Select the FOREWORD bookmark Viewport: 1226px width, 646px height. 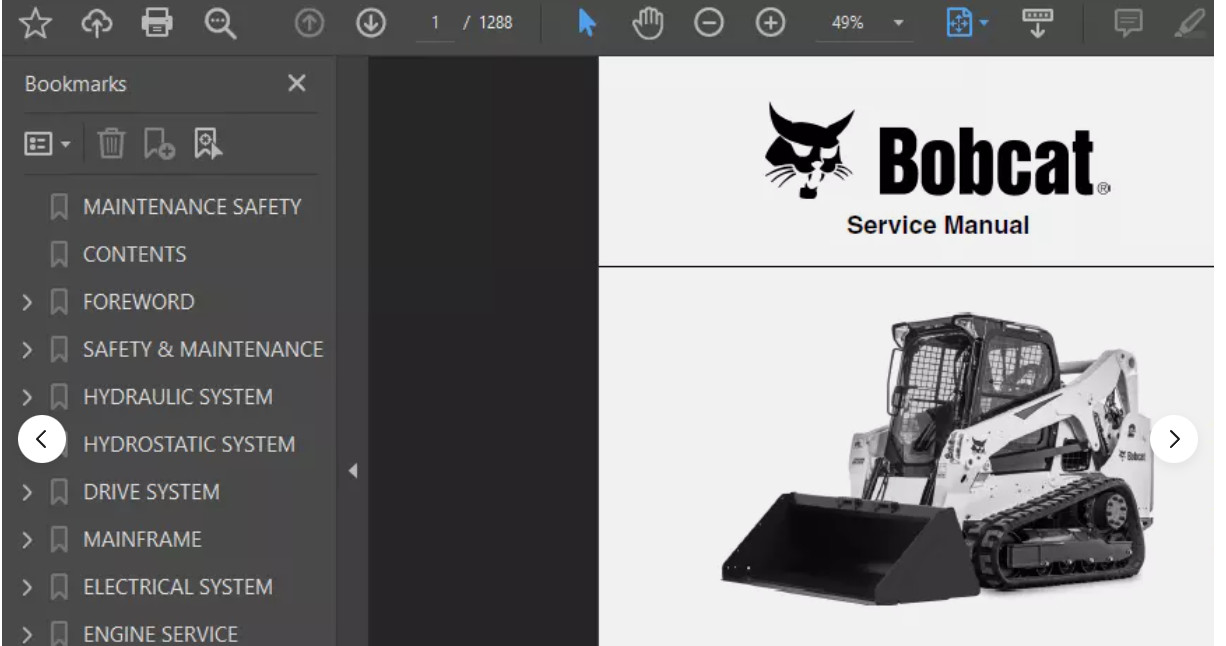coord(139,302)
